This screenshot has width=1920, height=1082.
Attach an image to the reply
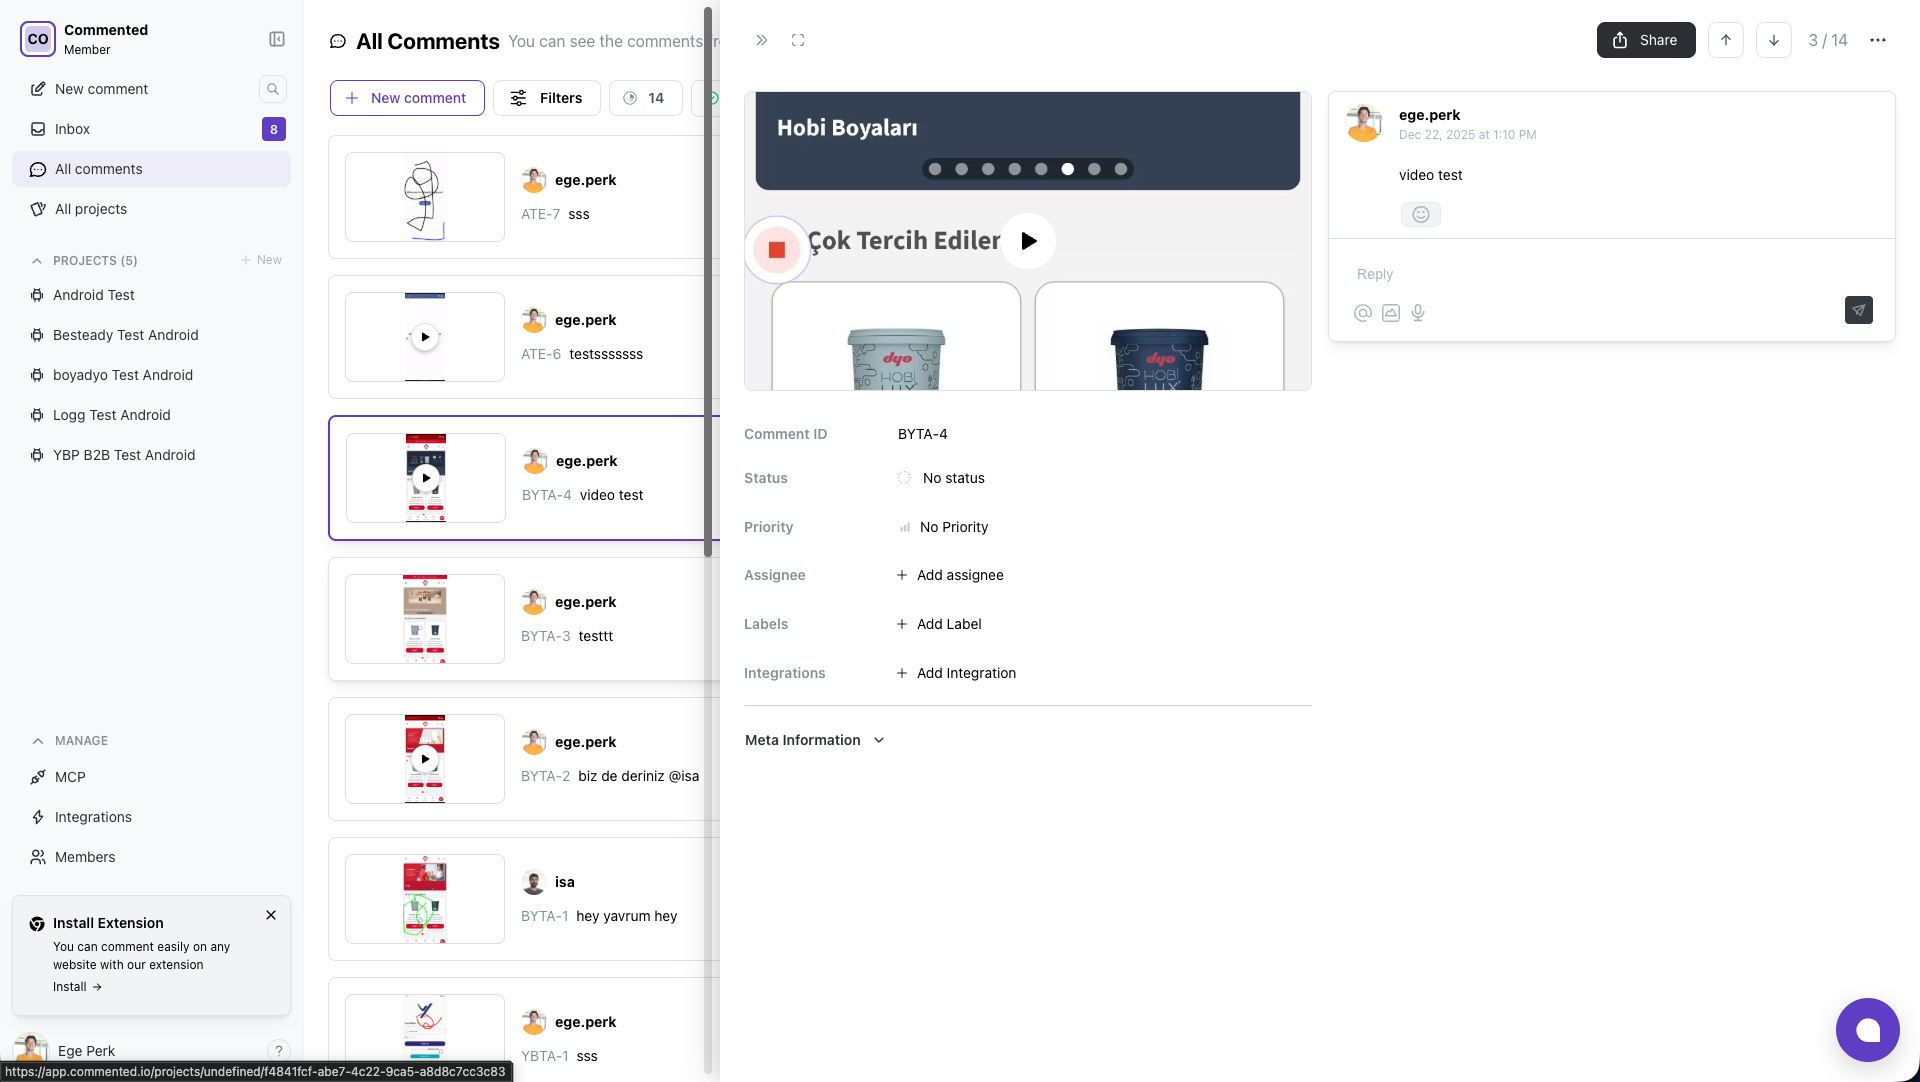1391,313
